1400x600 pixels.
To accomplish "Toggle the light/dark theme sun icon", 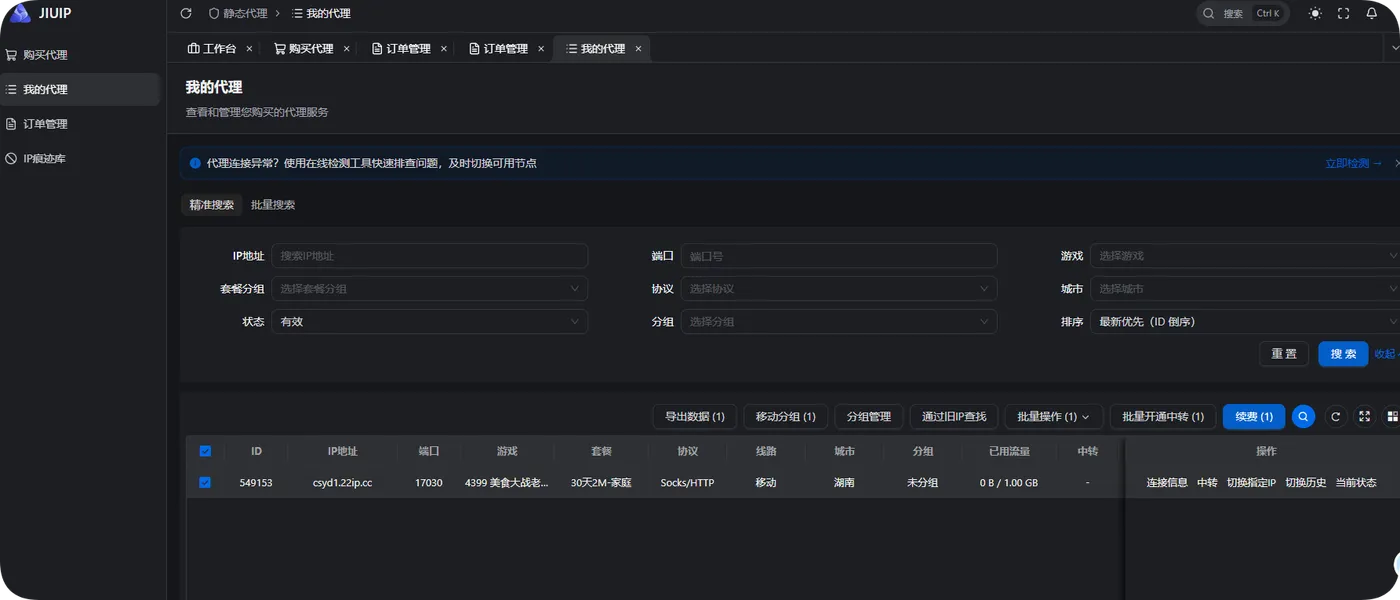I will [1315, 14].
